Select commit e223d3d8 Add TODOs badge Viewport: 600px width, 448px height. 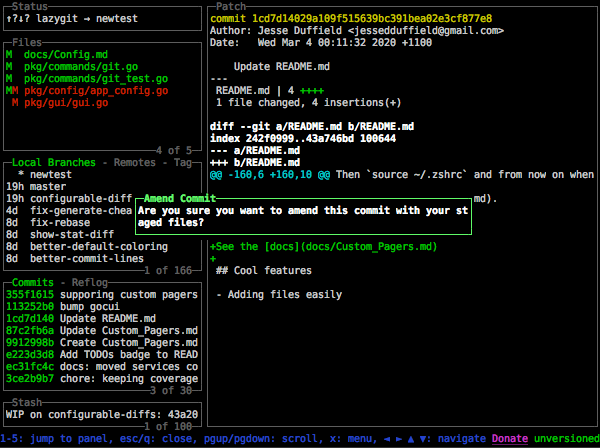point(102,354)
